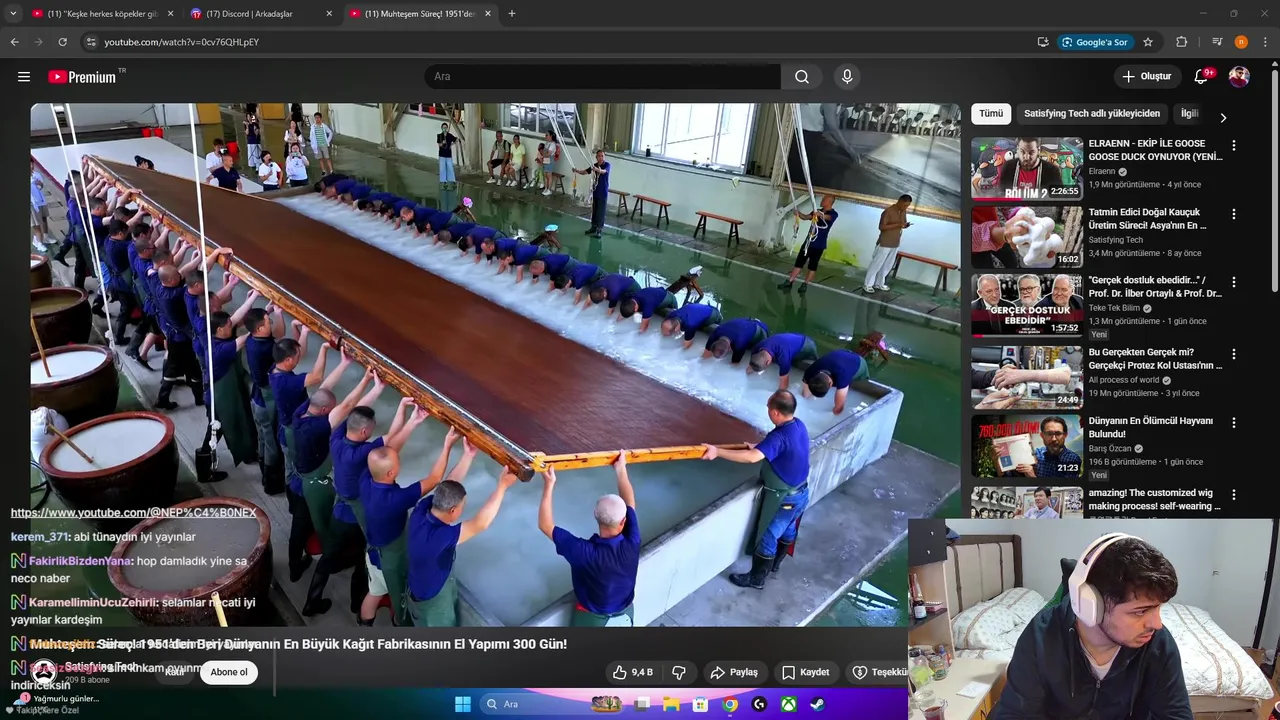The height and width of the screenshot is (720, 1280).
Task: Open the youtube.com/@NEP link overlay
Action: click(x=133, y=513)
